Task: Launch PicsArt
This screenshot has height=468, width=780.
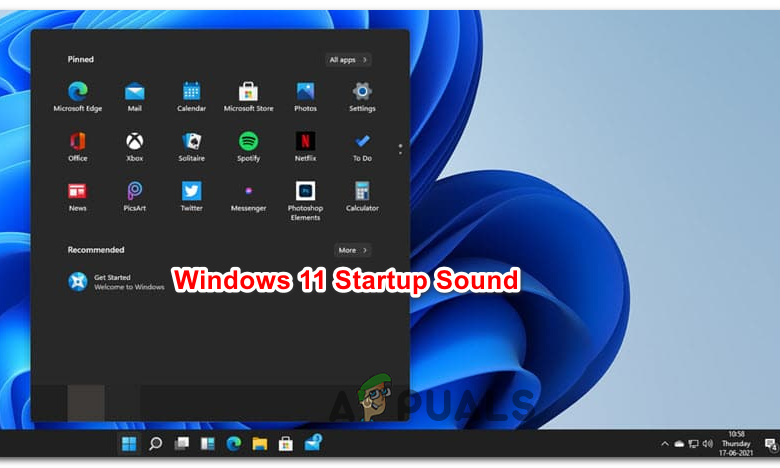Action: click(x=134, y=197)
